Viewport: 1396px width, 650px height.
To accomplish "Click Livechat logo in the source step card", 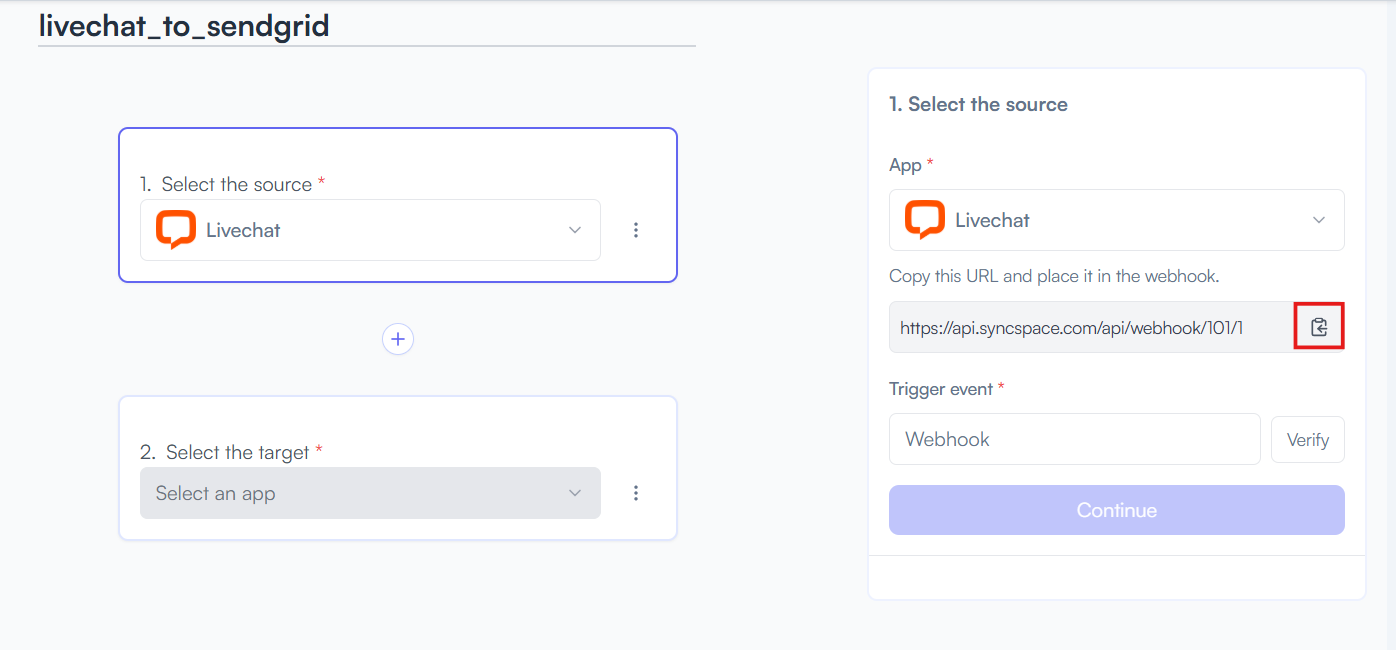I will [x=176, y=230].
